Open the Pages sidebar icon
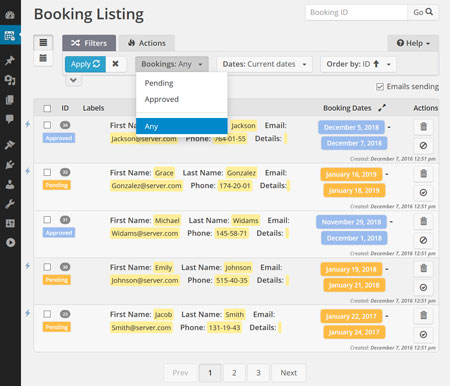450x386 pixels. (10, 100)
